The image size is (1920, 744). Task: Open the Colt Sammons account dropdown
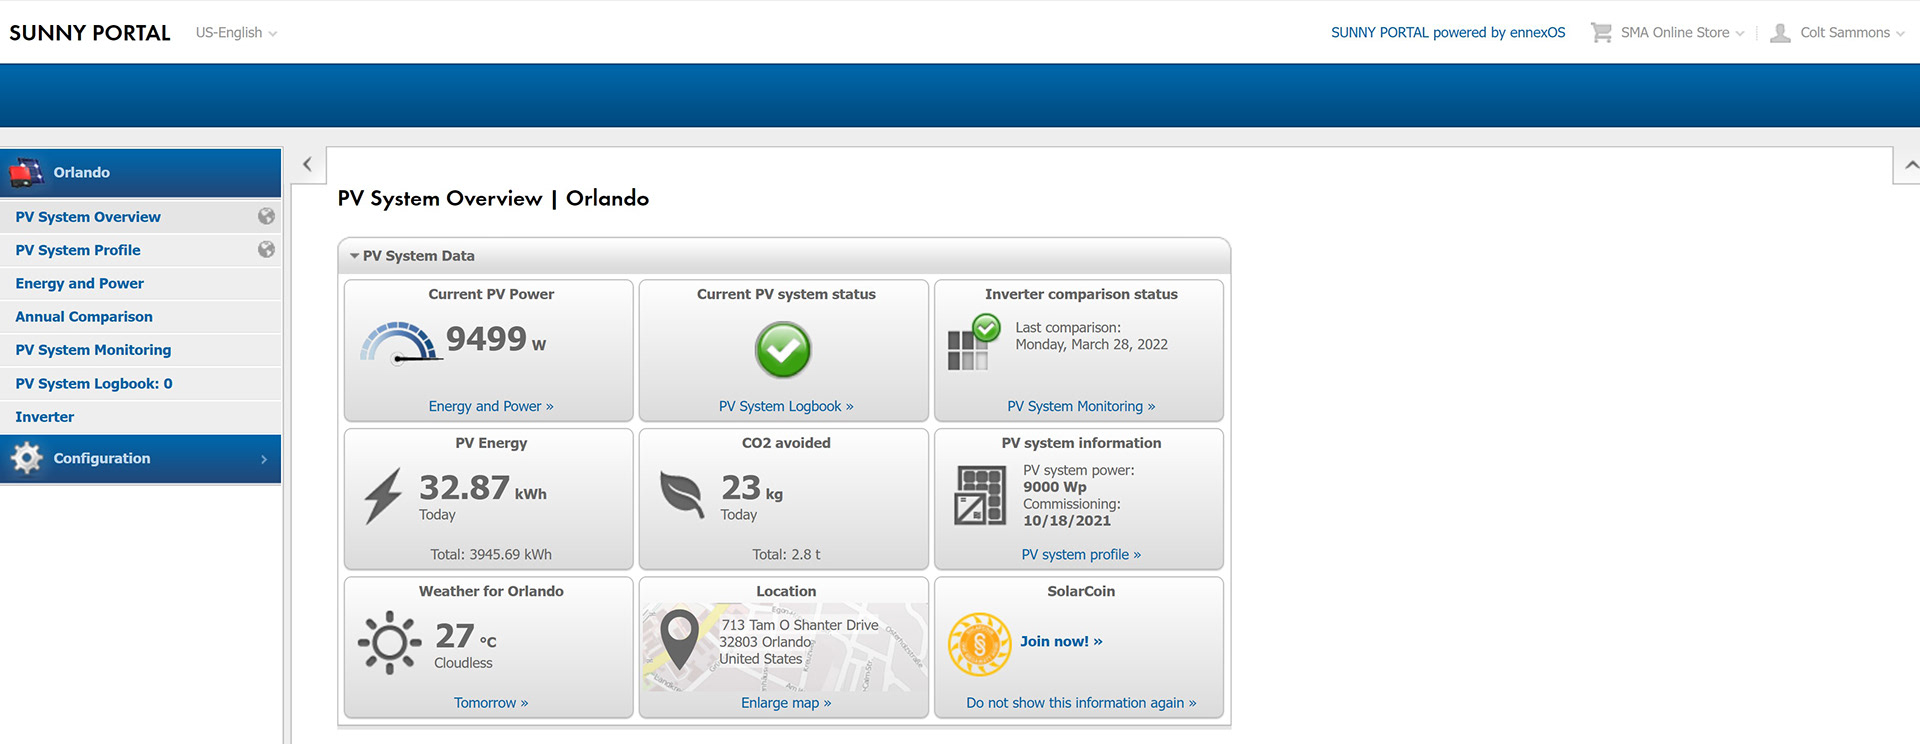1852,33
